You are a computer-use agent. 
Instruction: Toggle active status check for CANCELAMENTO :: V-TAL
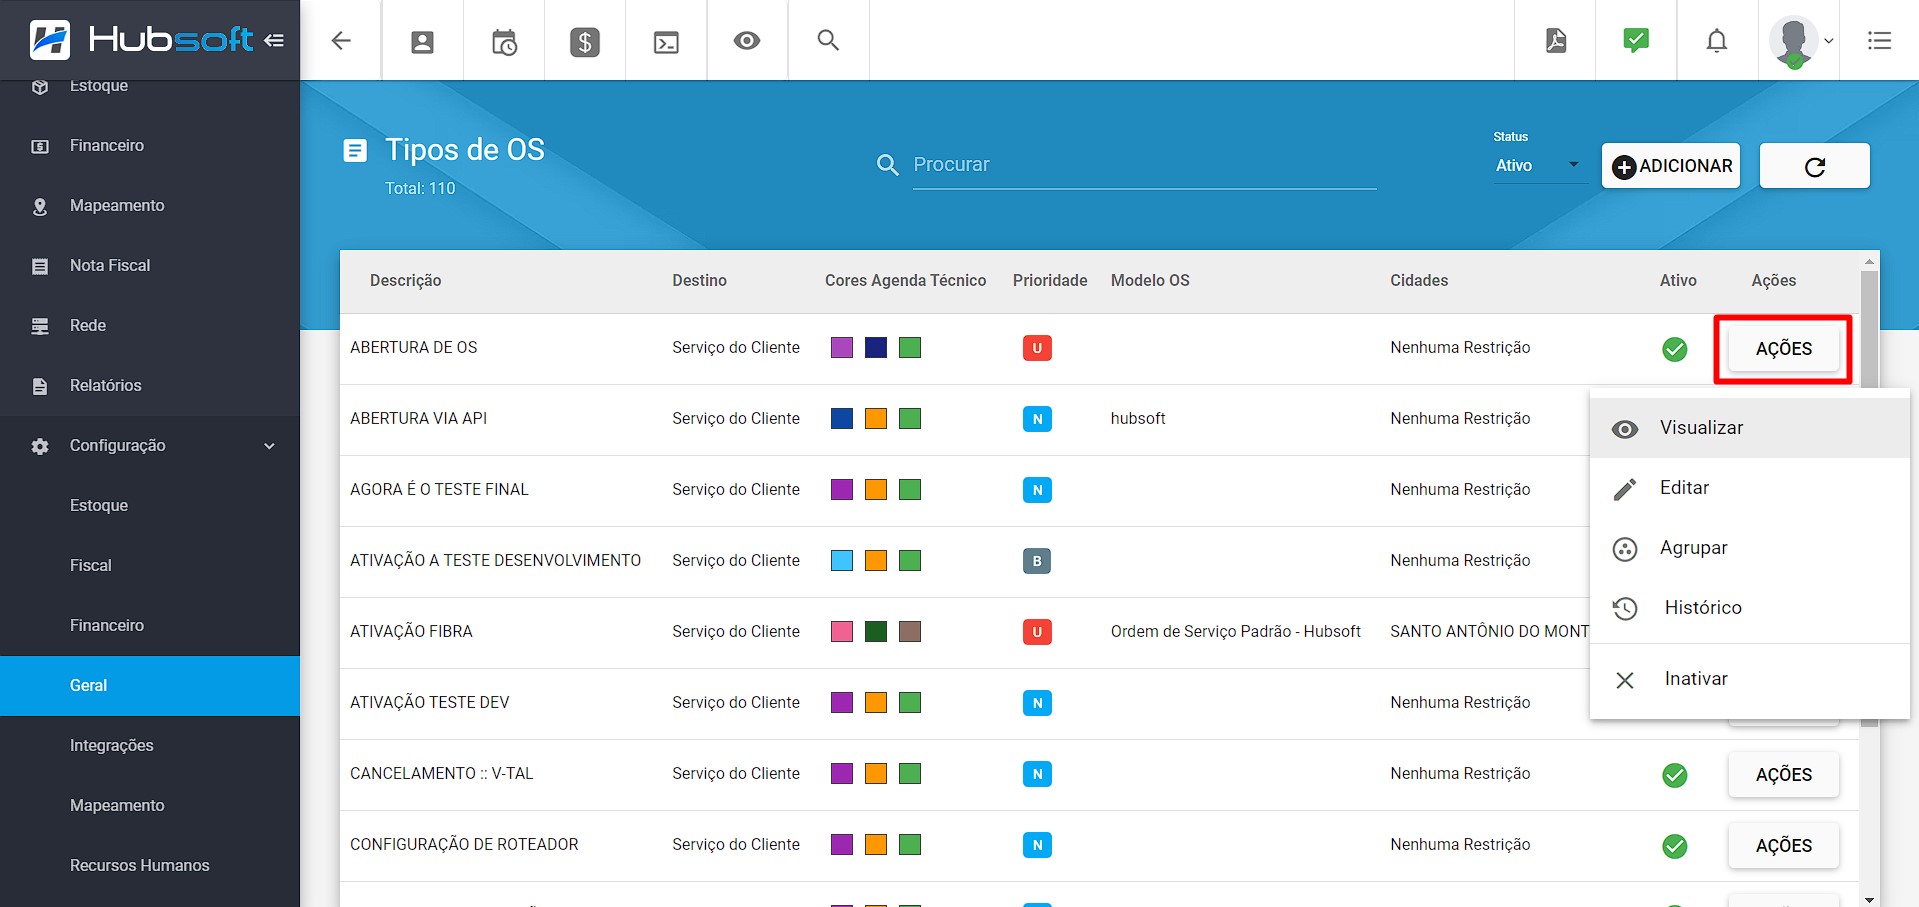coord(1675,774)
